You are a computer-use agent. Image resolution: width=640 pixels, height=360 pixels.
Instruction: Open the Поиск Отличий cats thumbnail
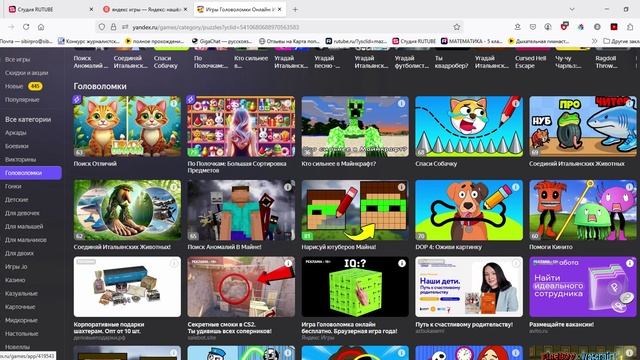click(x=127, y=127)
